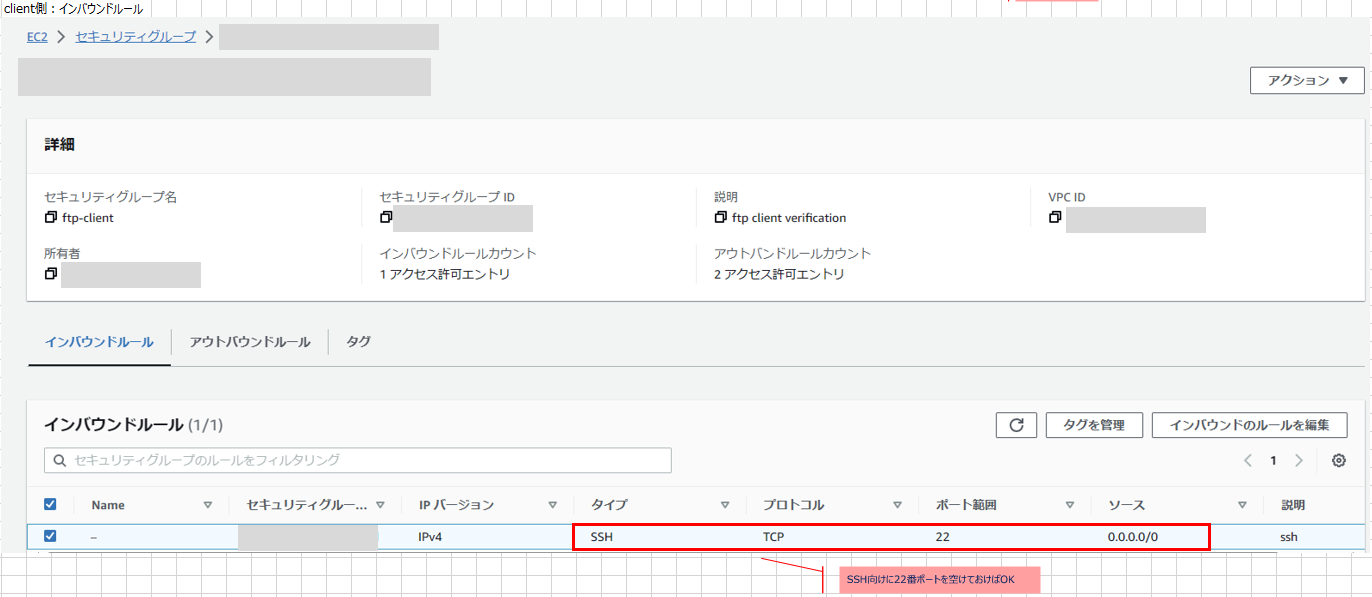Image resolution: width=1372 pixels, height=597 pixels.
Task: Click 2 アクセス許可エントリ outbound count
Action: tap(779, 274)
